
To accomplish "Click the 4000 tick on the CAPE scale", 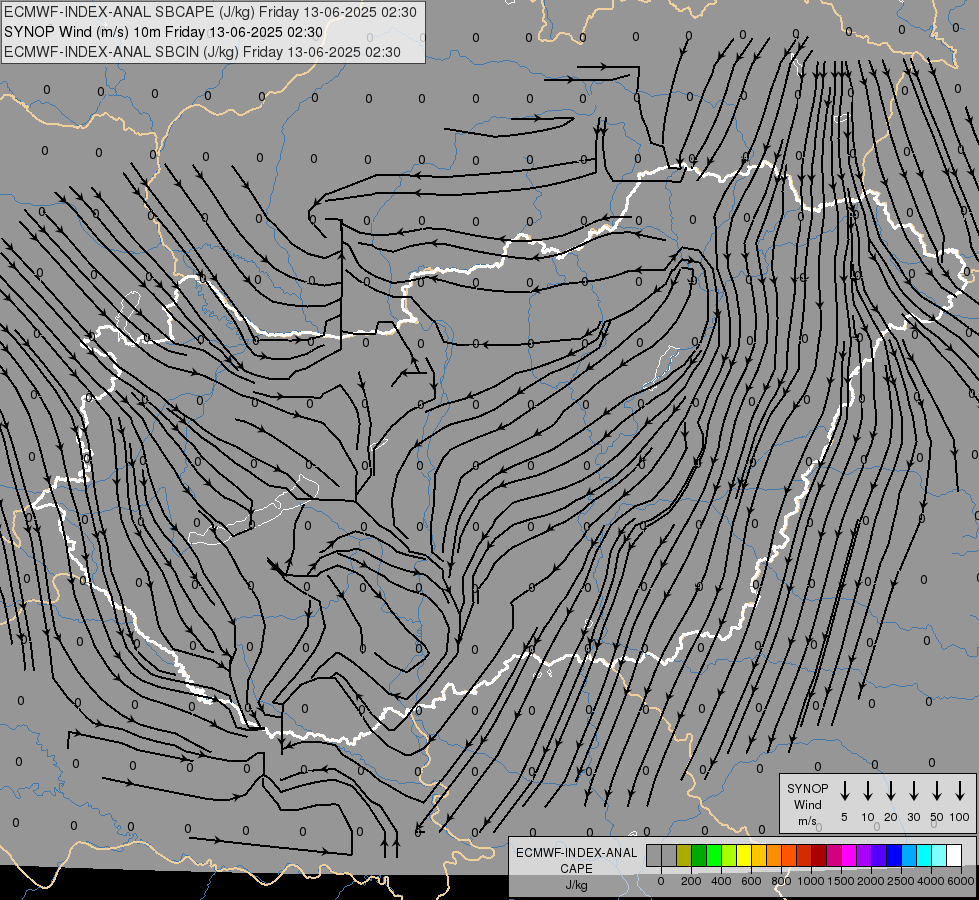I will (931, 881).
